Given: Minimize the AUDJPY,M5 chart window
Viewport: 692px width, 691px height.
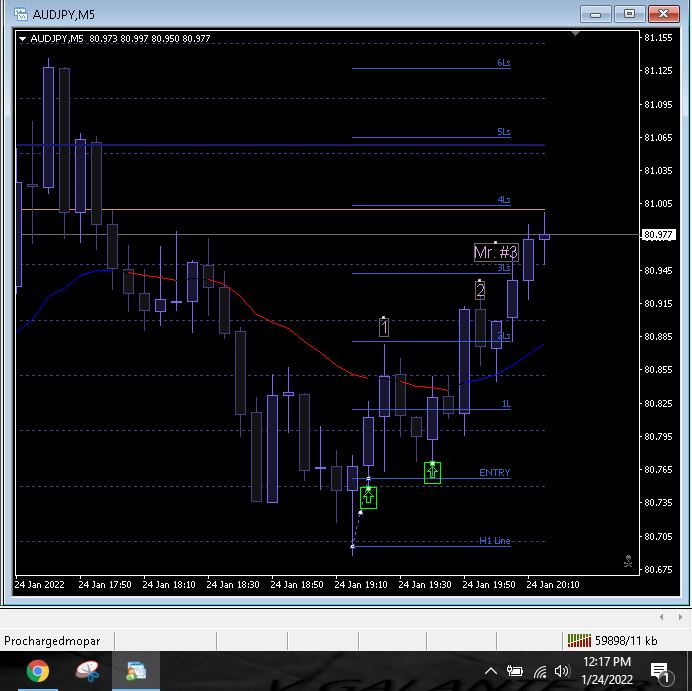Looking at the screenshot, I should pos(595,14).
